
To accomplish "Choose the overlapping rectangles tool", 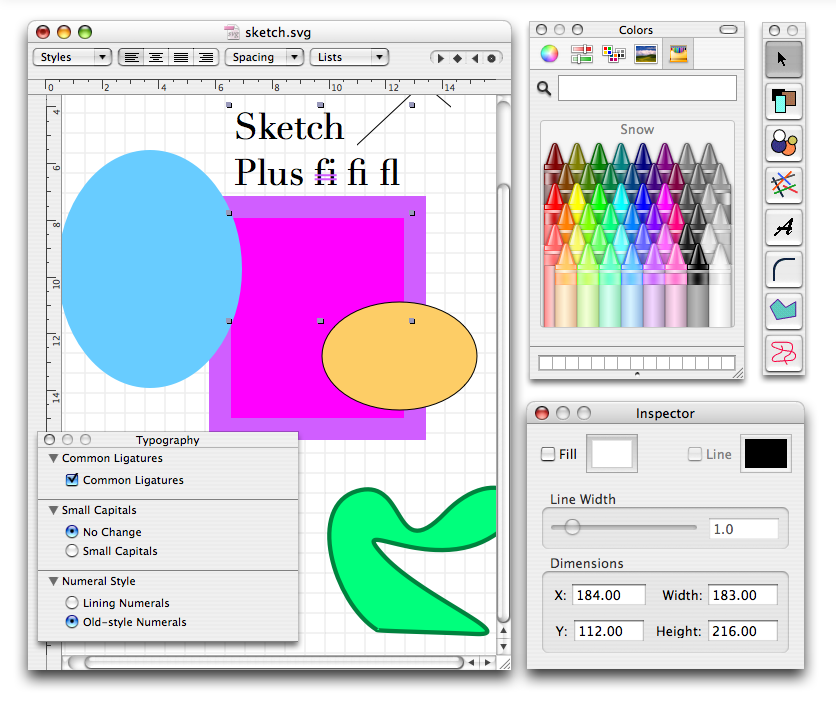I will tap(783, 101).
